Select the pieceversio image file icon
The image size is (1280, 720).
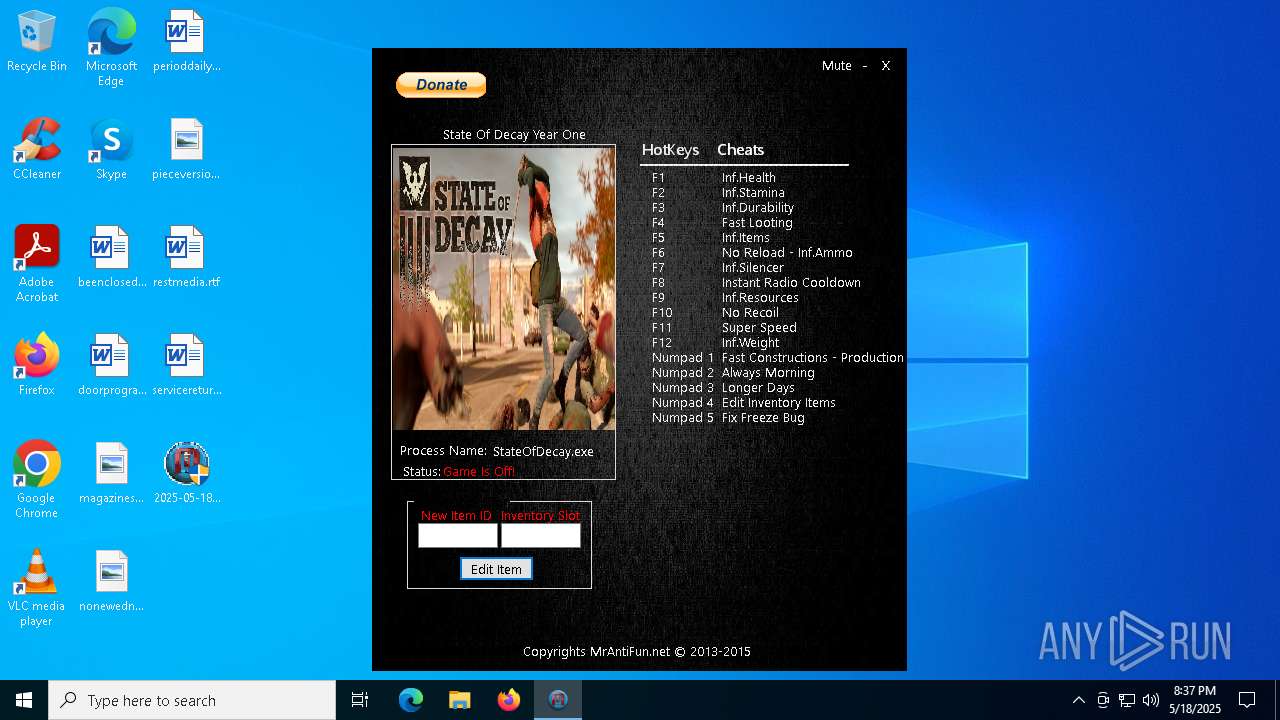pyautogui.click(x=186, y=150)
